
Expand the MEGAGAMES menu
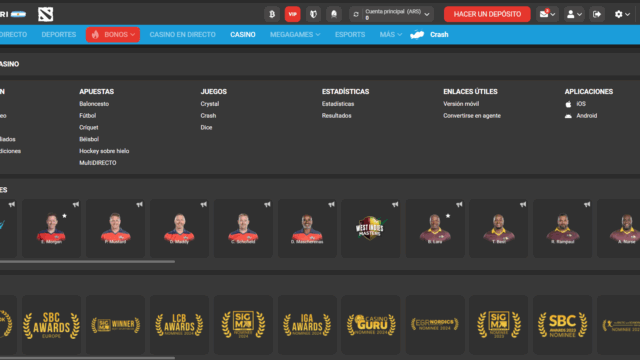[x=295, y=35]
